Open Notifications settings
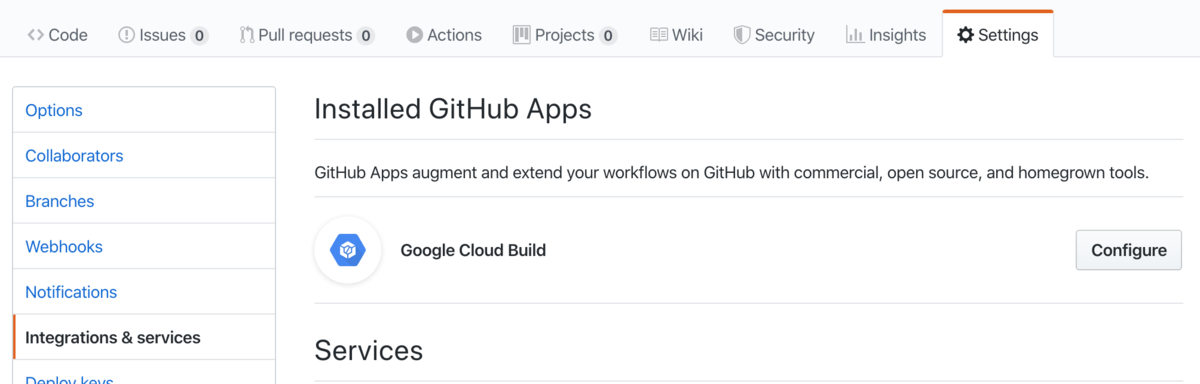The image size is (1200, 384). [144, 292]
